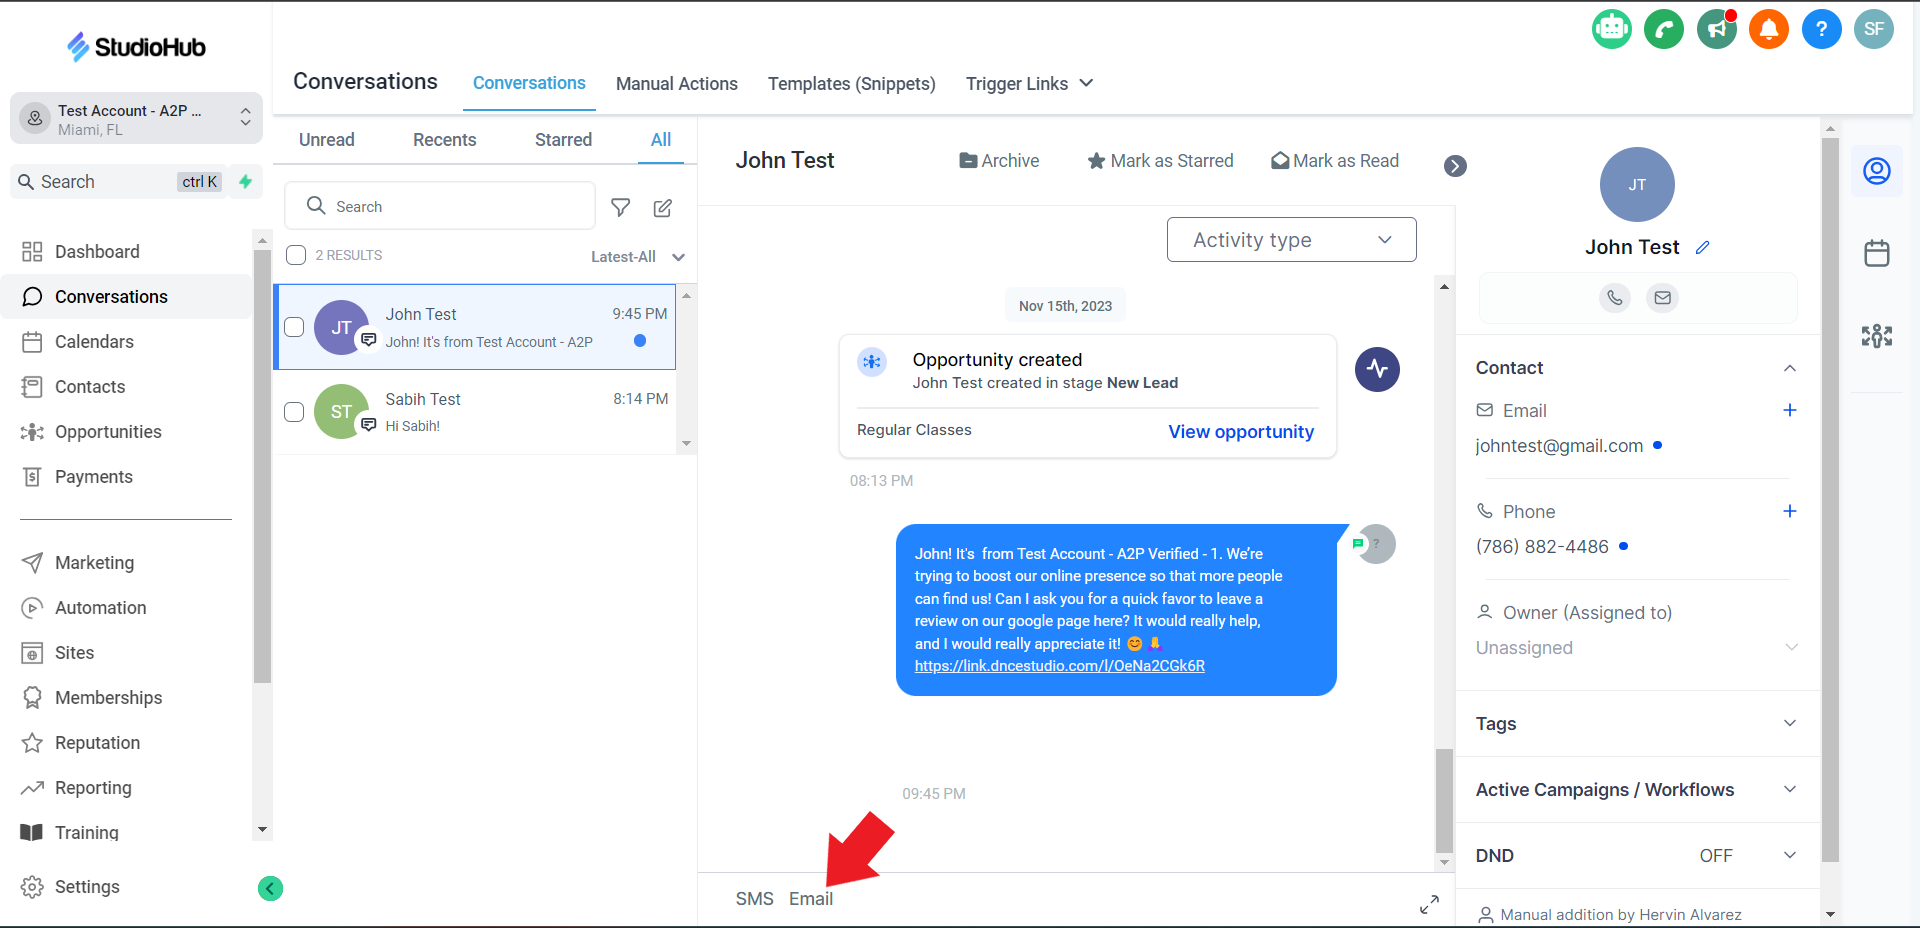The width and height of the screenshot is (1920, 928).
Task: Click the lightning quick actions icon
Action: pos(245,181)
